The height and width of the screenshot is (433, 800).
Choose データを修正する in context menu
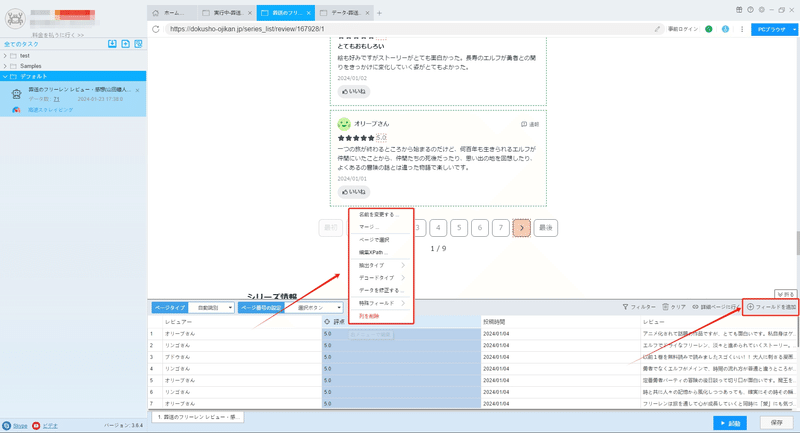coord(381,290)
